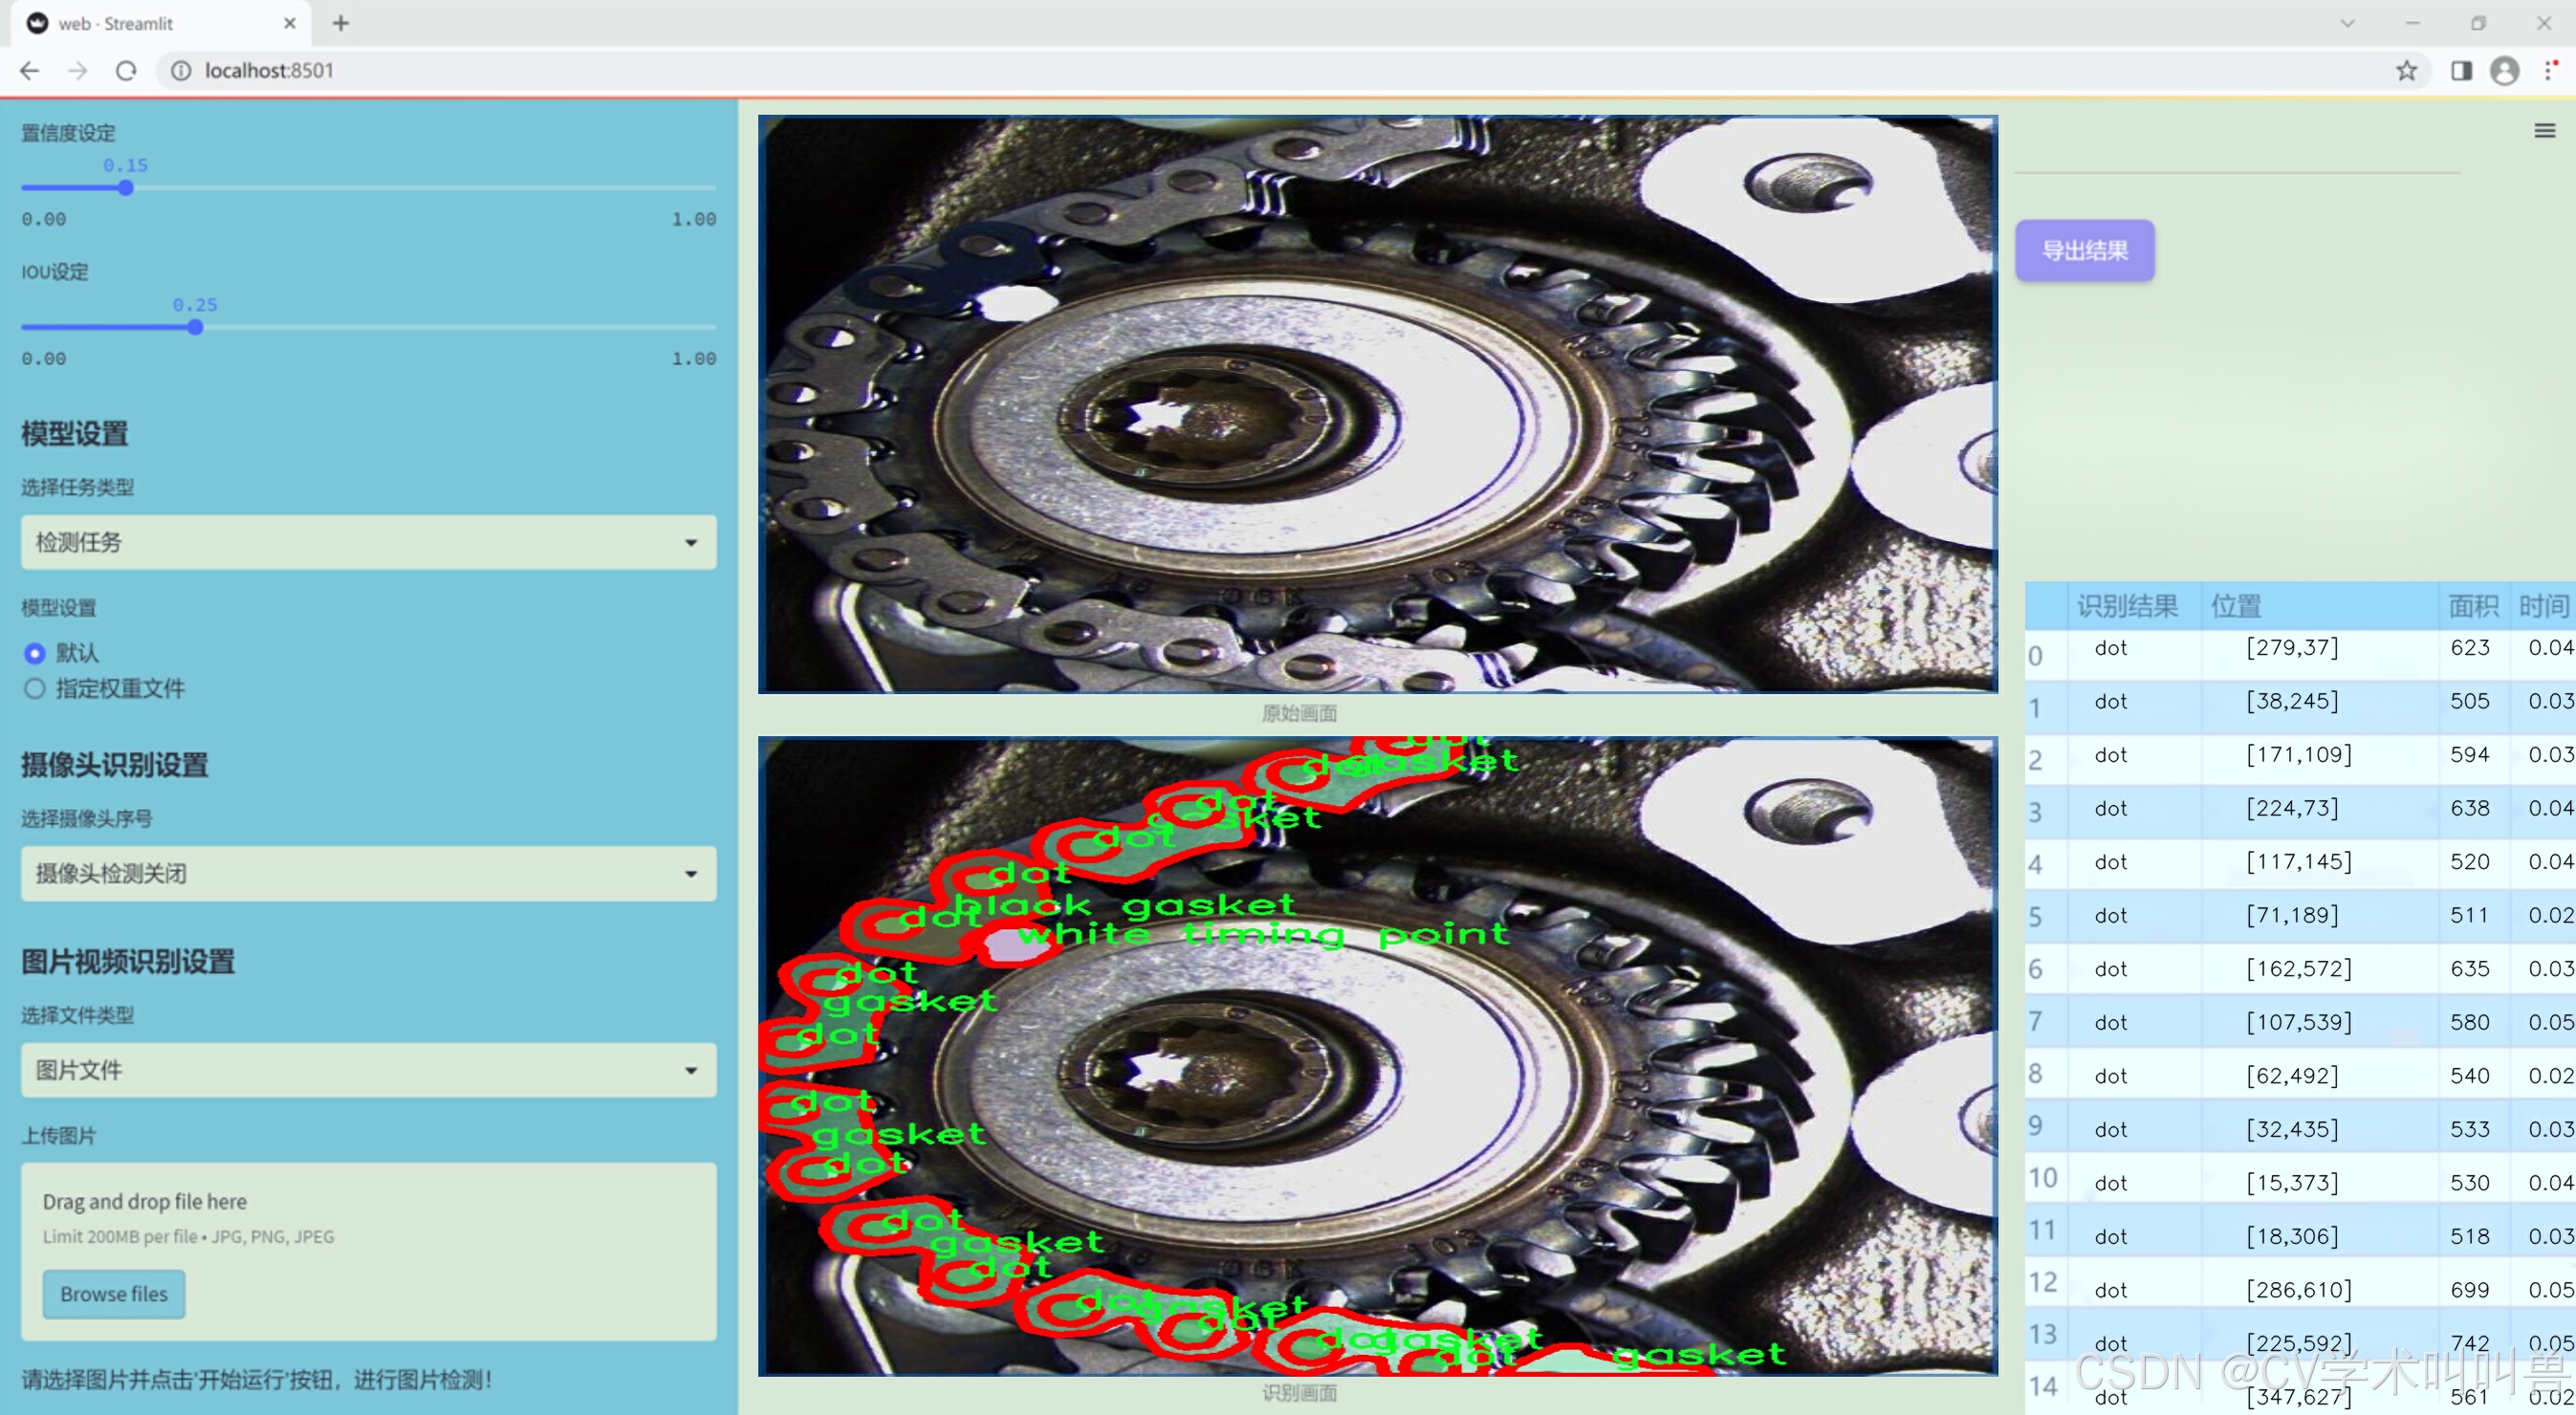
Task: Open the browser side panel icon
Action: [x=2461, y=71]
